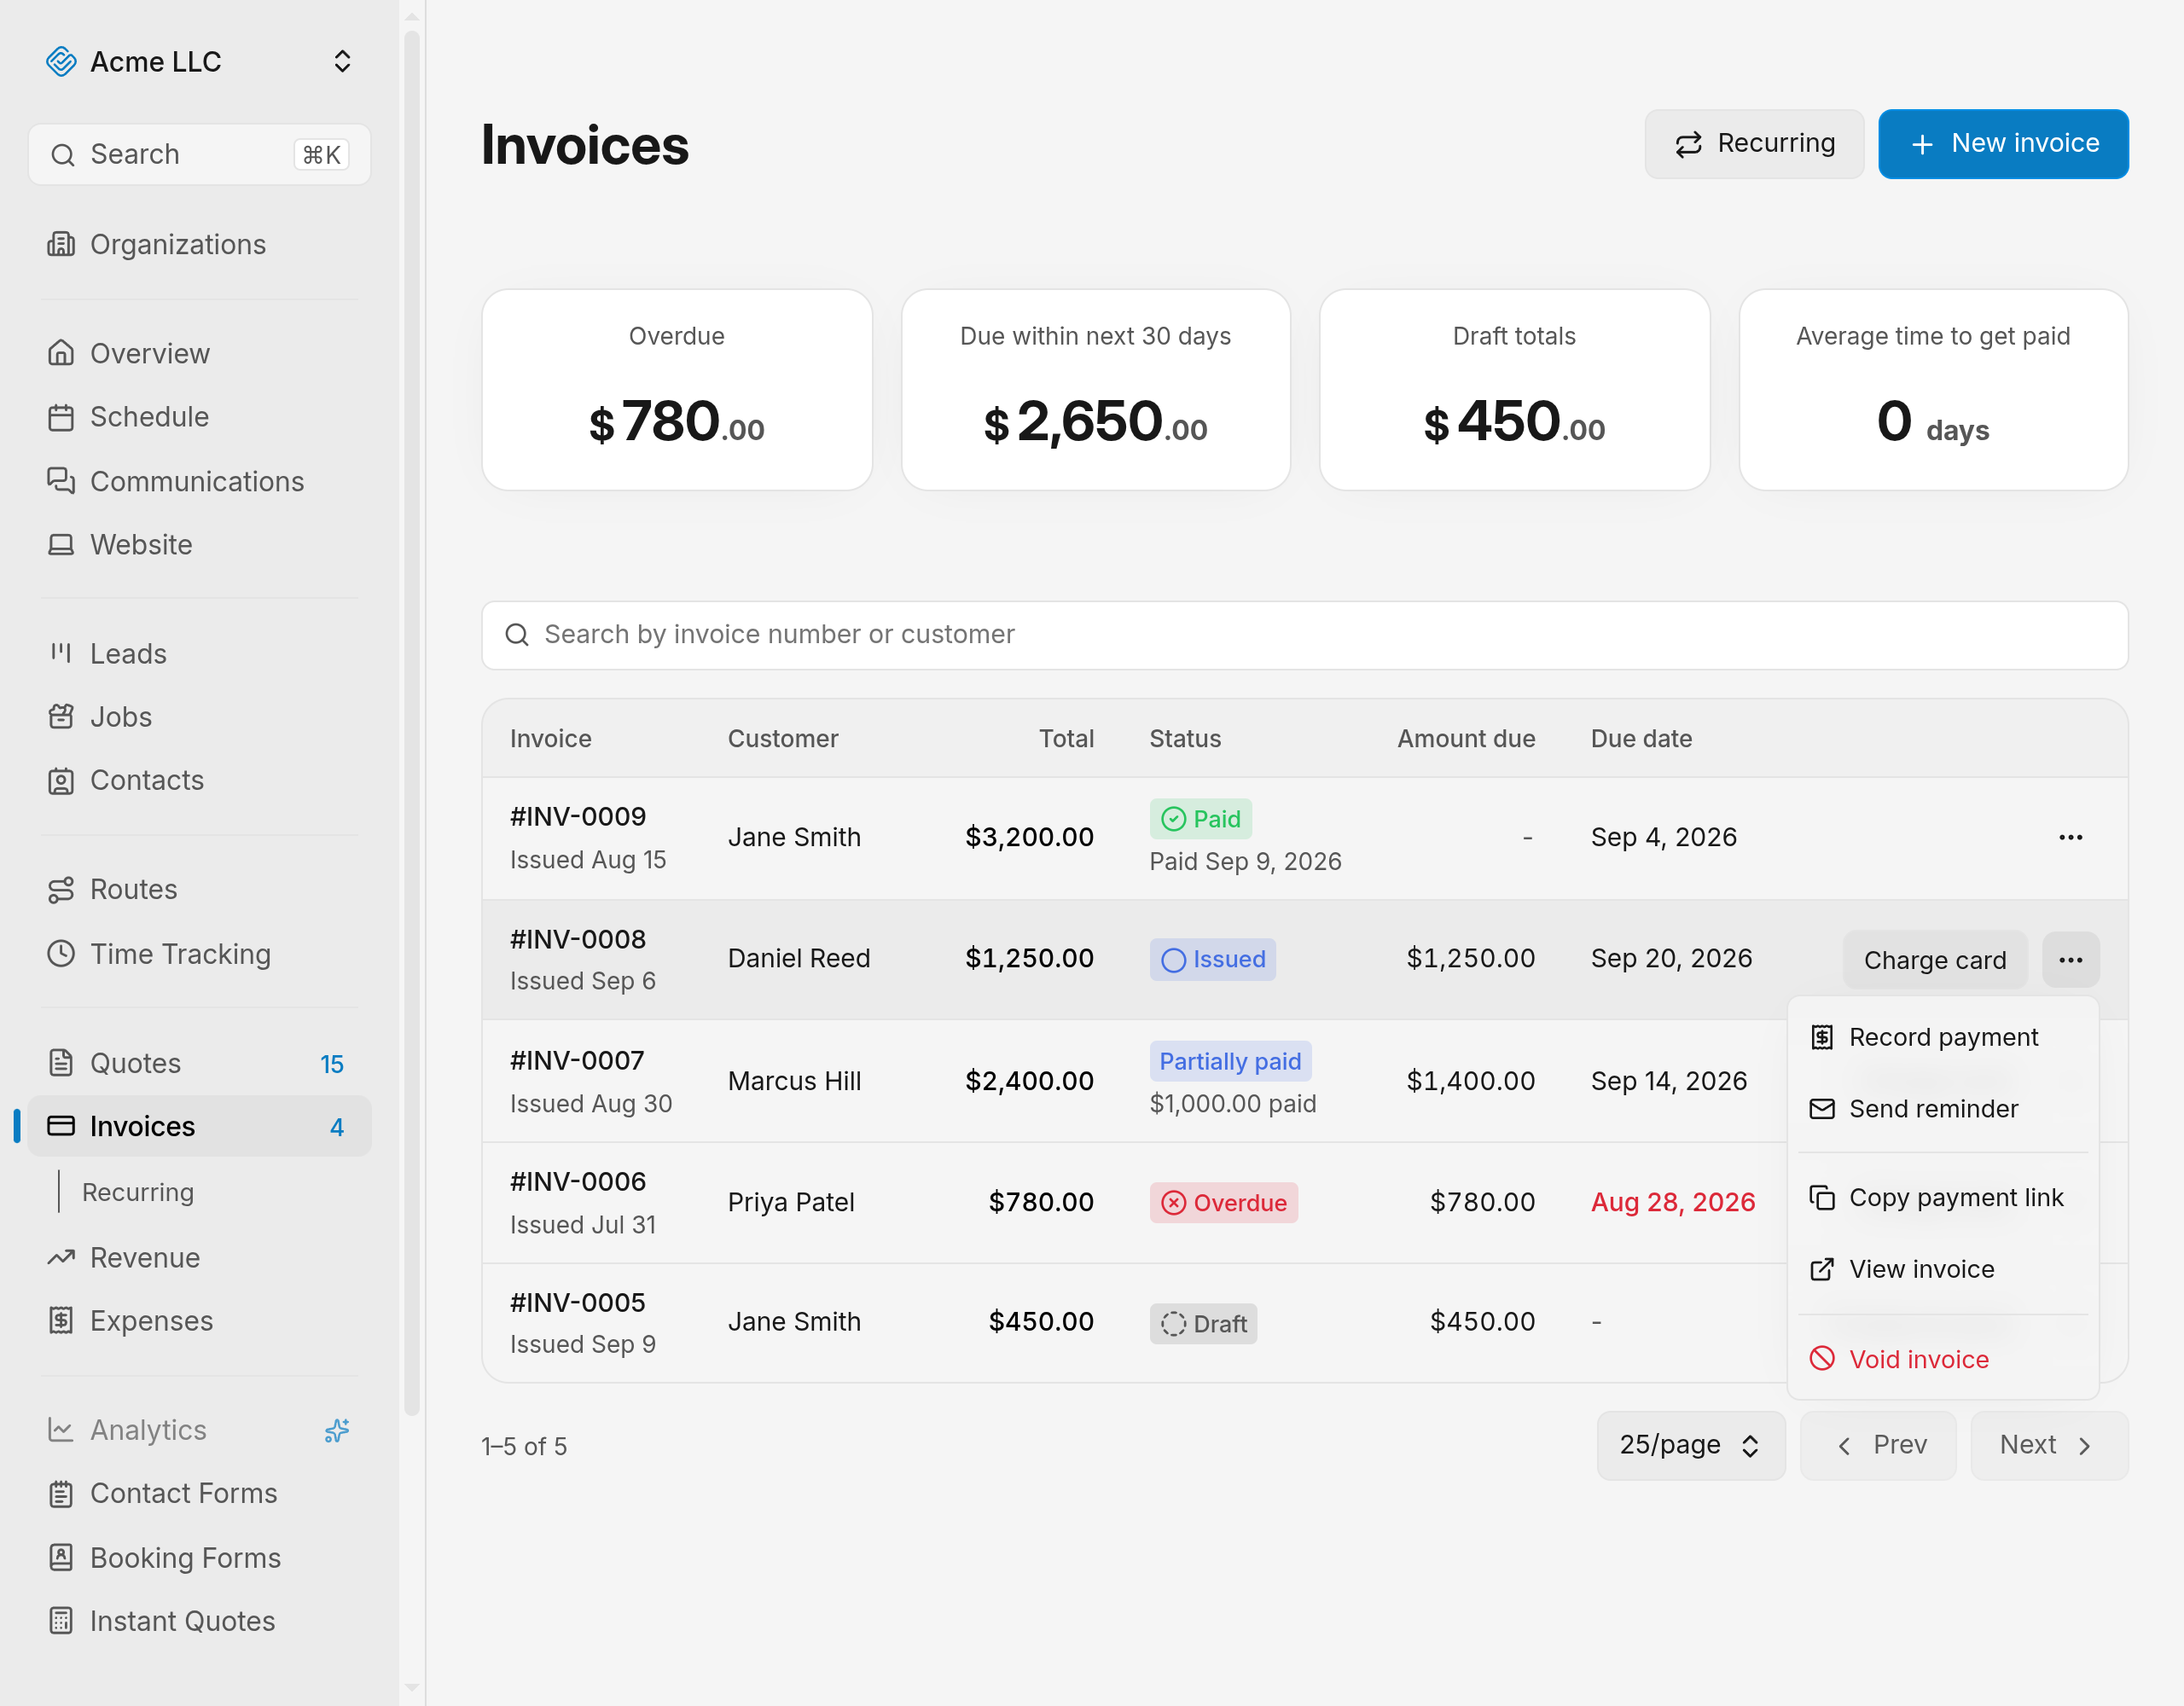This screenshot has width=2184, height=1706.
Task: Close the three-dots menu for #INV-0008
Action: point(2070,960)
